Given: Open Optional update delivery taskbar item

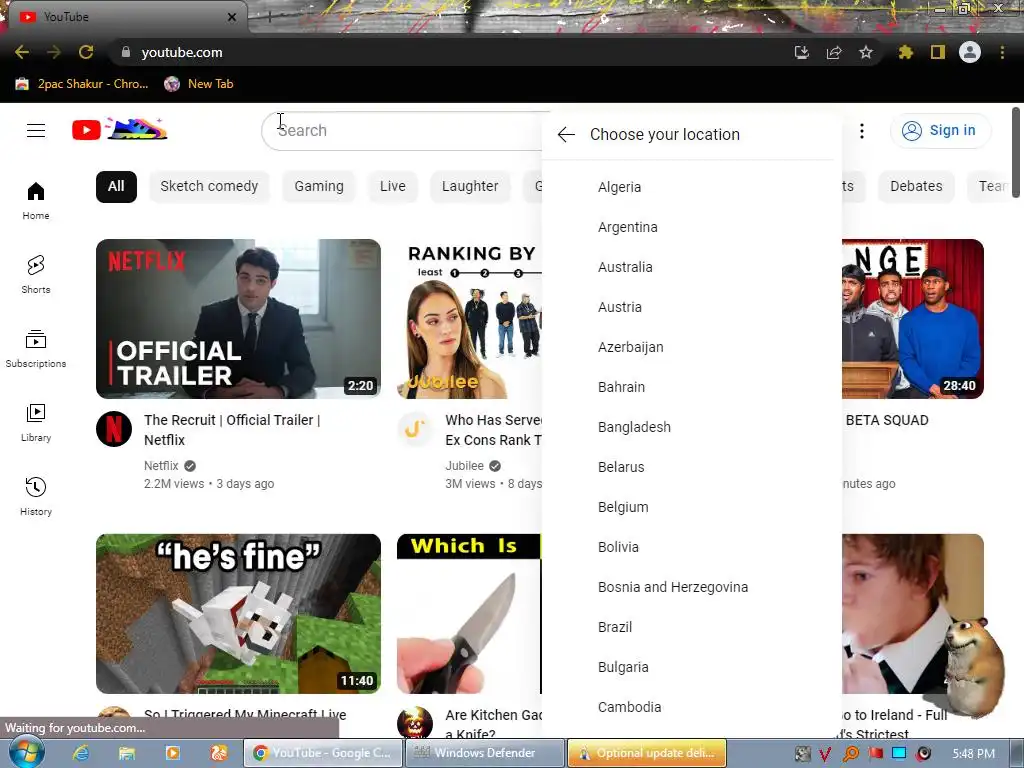Looking at the screenshot, I should (x=647, y=753).
